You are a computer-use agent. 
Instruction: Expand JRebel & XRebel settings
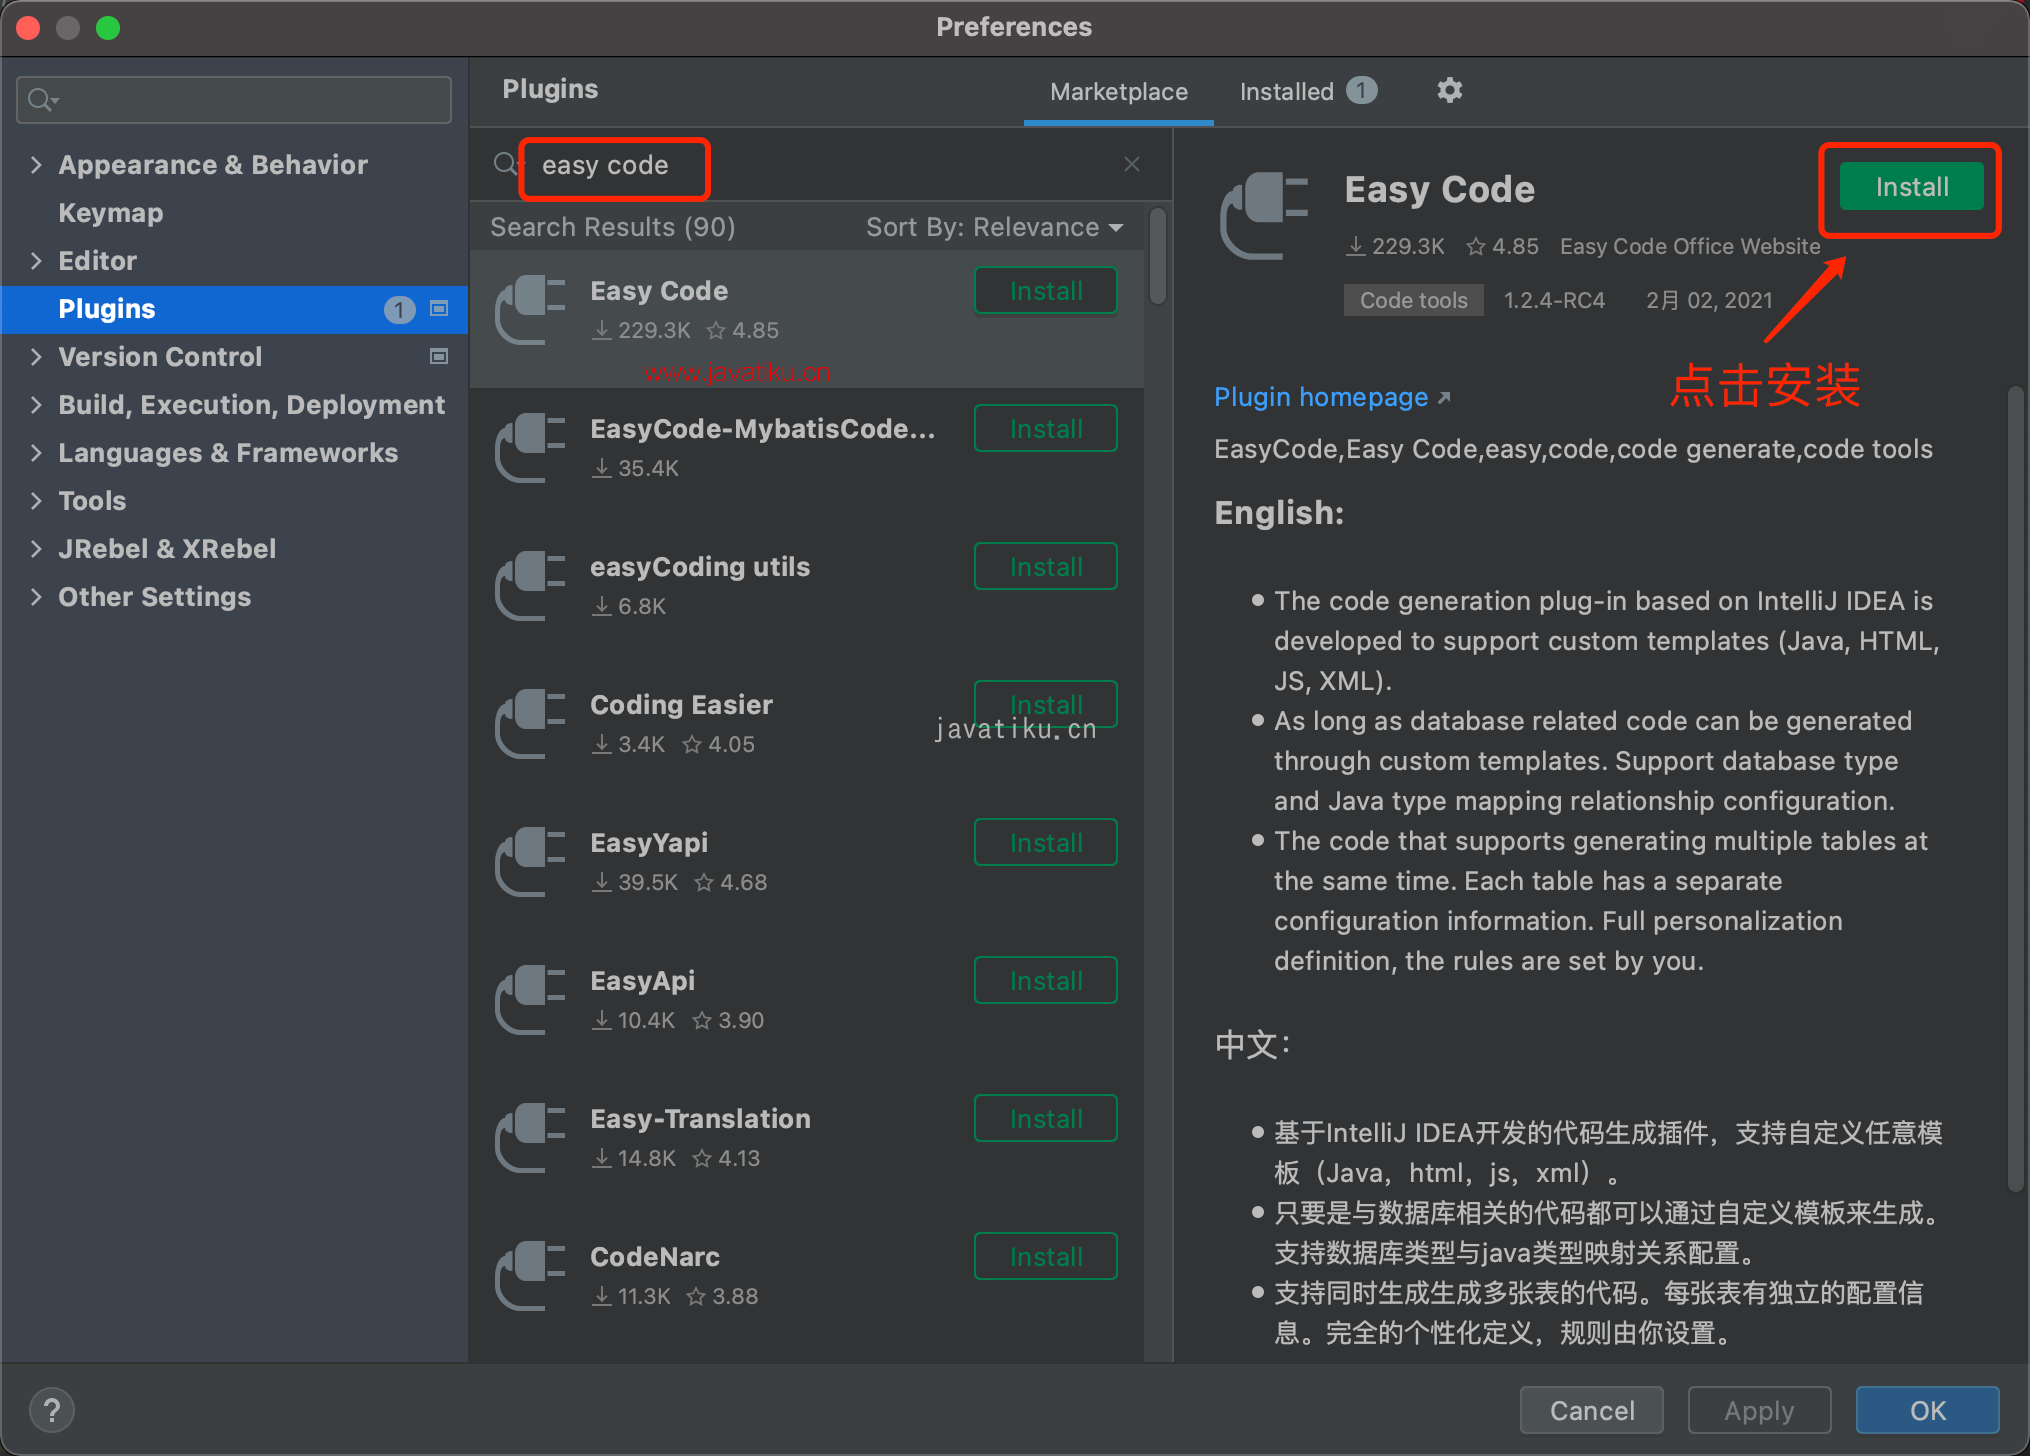tap(36, 548)
